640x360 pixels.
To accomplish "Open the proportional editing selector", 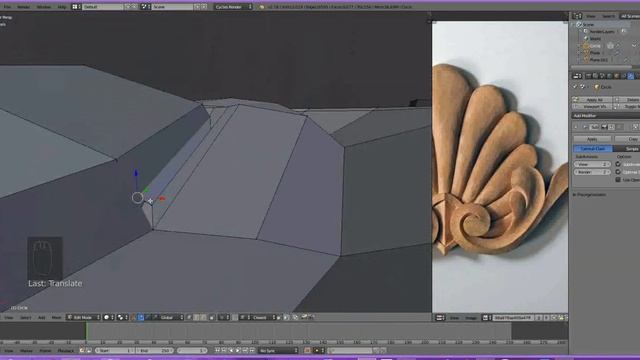I will tap(224, 318).
